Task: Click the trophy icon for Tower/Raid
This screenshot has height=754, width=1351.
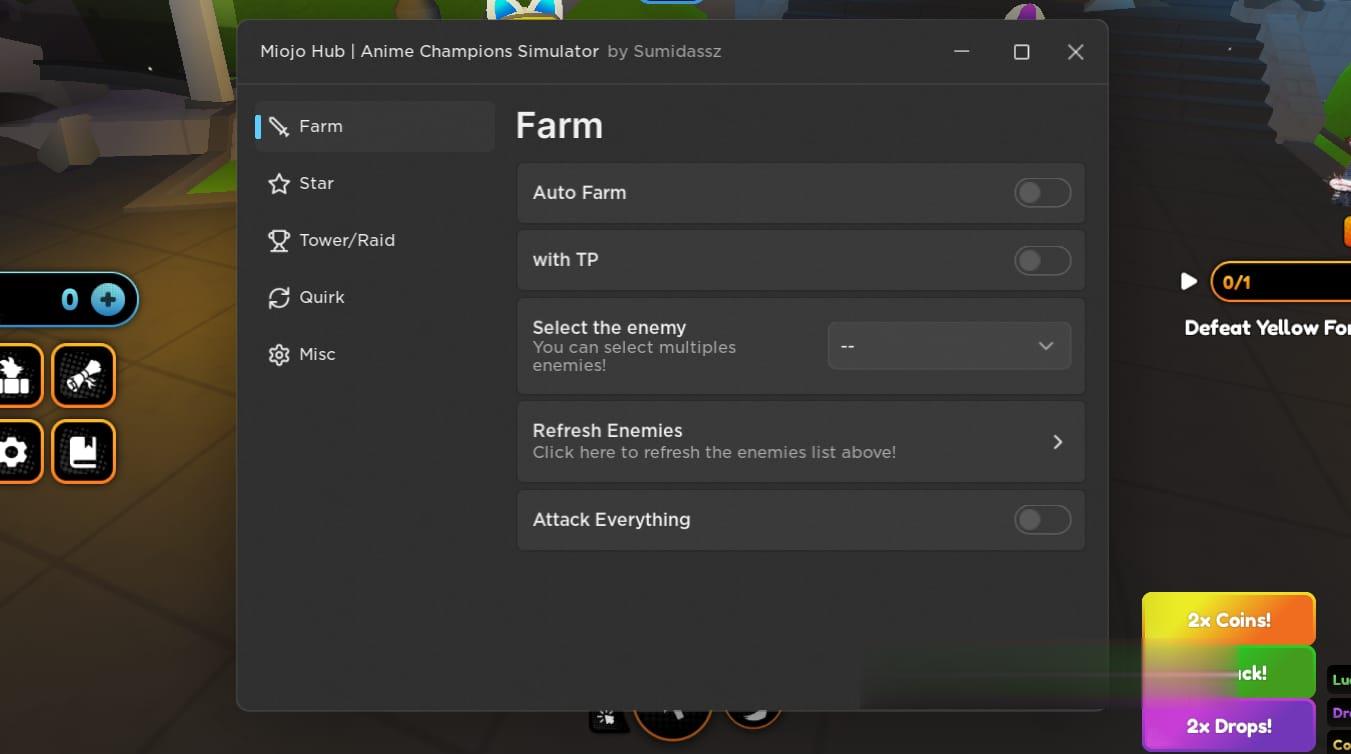Action: click(x=279, y=241)
